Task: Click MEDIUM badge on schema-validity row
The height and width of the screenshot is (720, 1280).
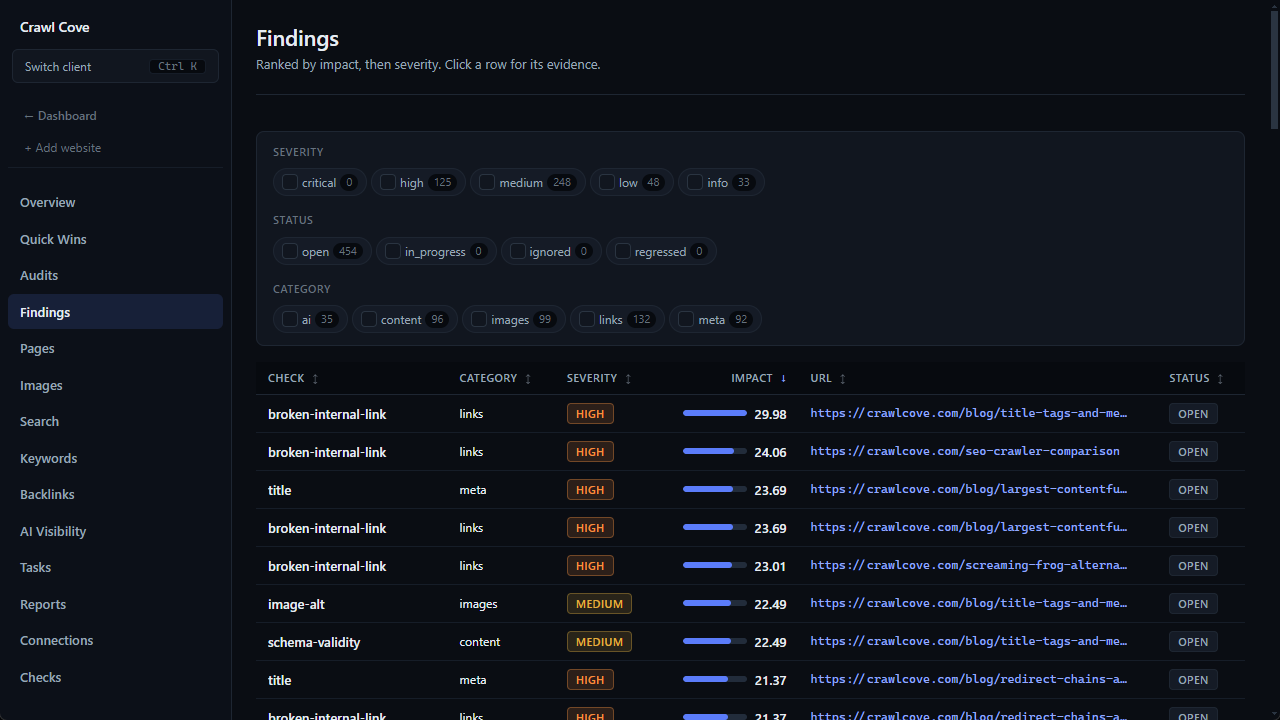Action: (599, 642)
